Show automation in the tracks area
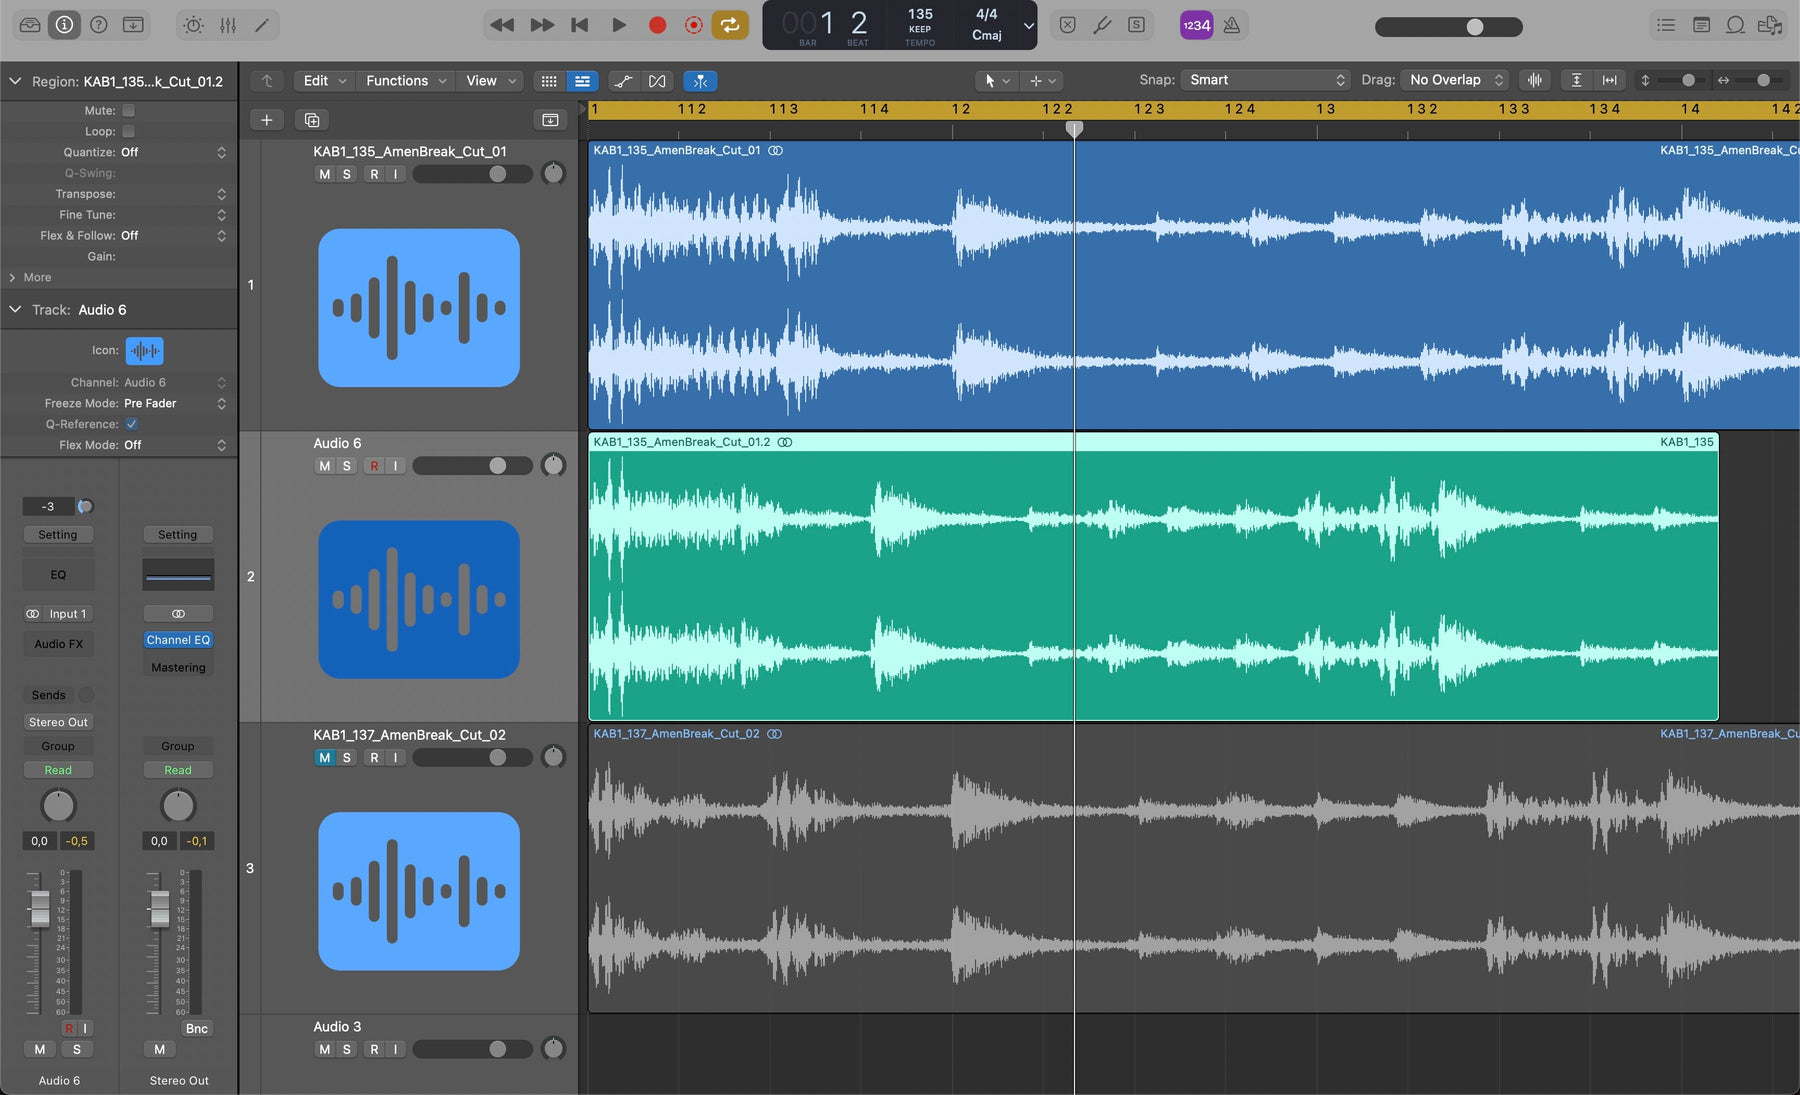The image size is (1800, 1095). [623, 81]
